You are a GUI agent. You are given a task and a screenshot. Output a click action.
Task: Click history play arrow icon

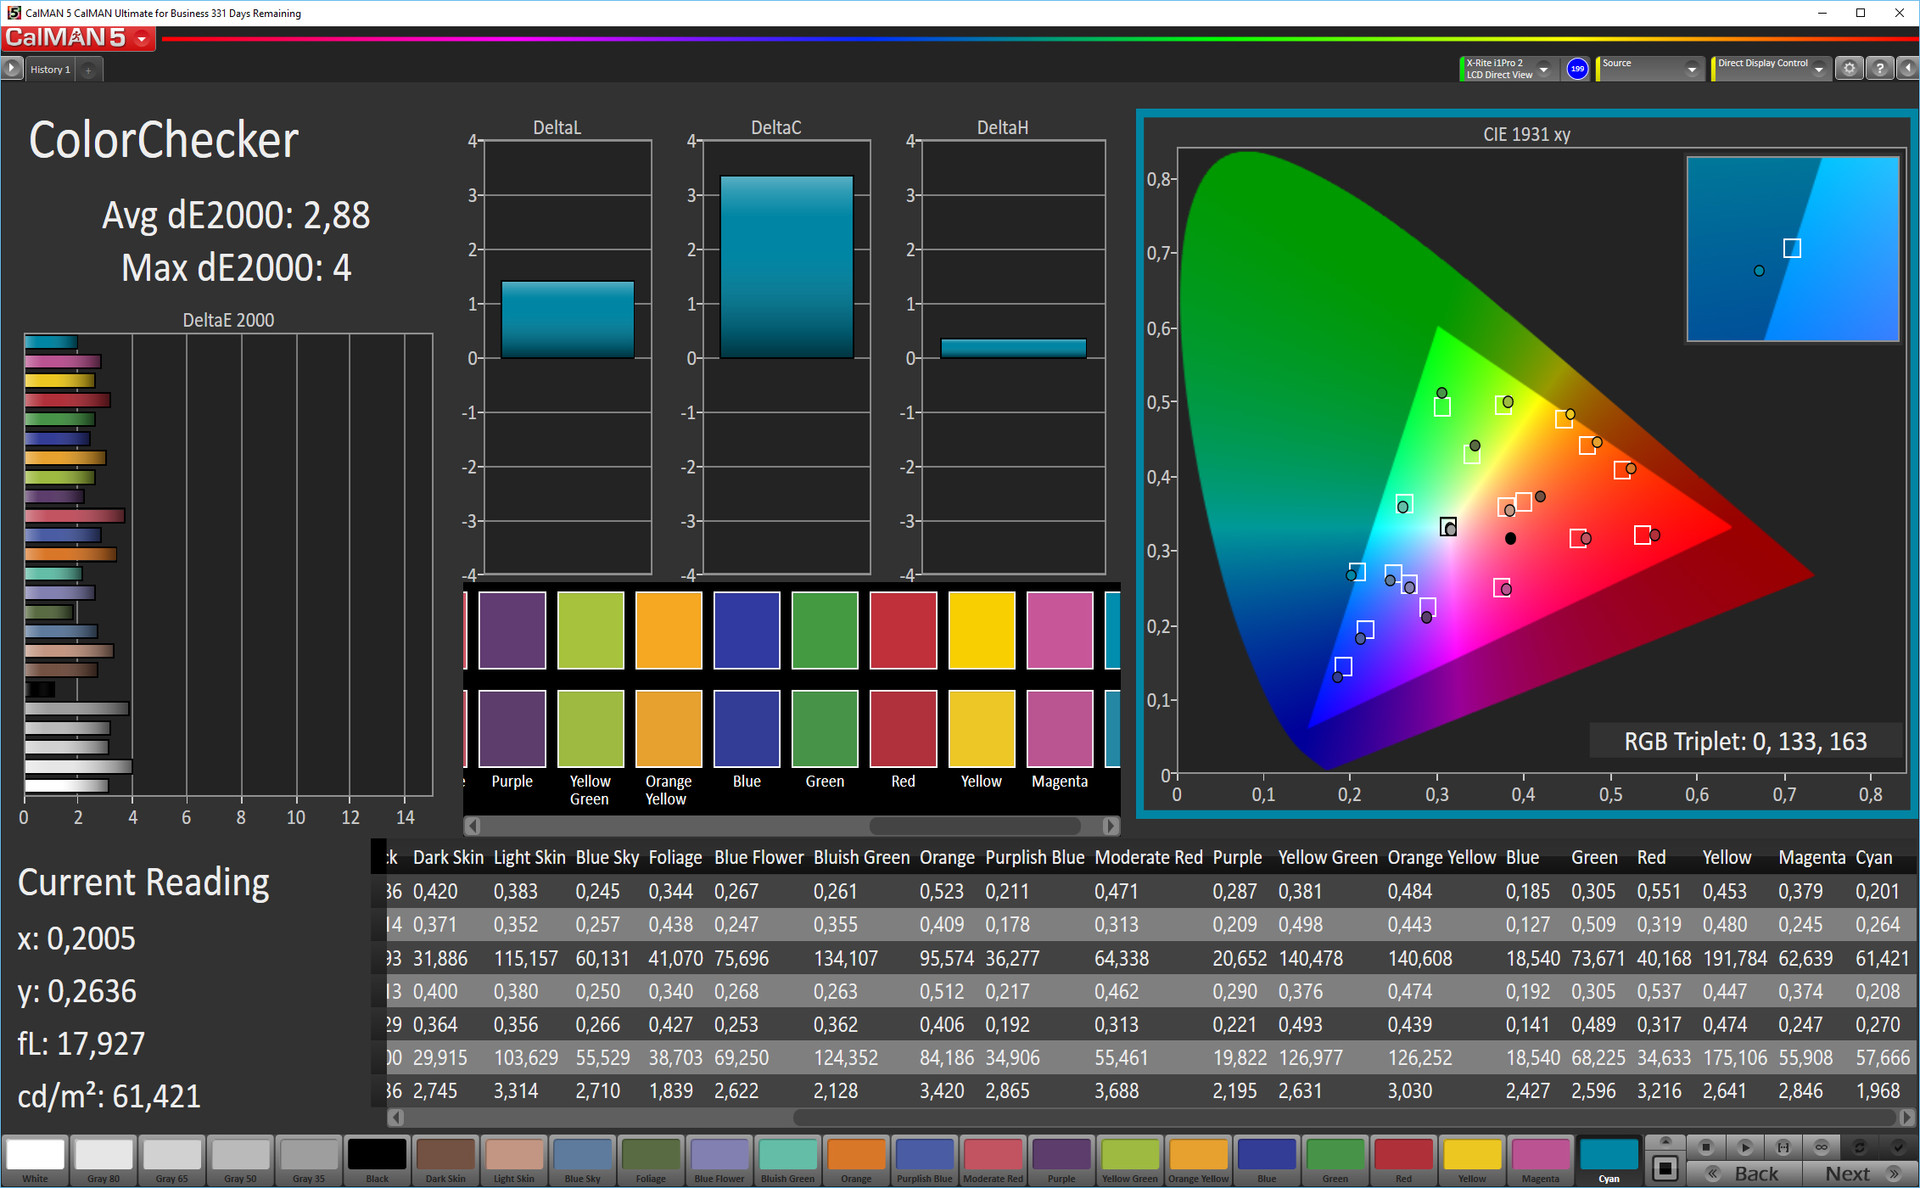pyautogui.click(x=11, y=69)
